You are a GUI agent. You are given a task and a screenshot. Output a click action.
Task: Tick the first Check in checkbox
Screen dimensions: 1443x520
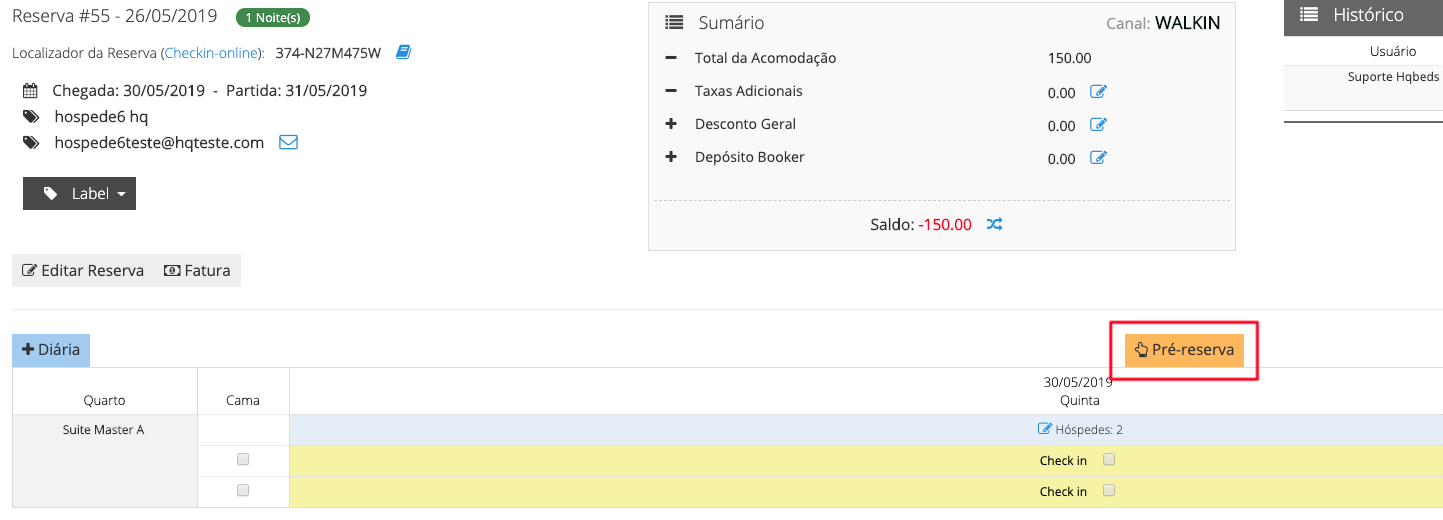[1108, 460]
